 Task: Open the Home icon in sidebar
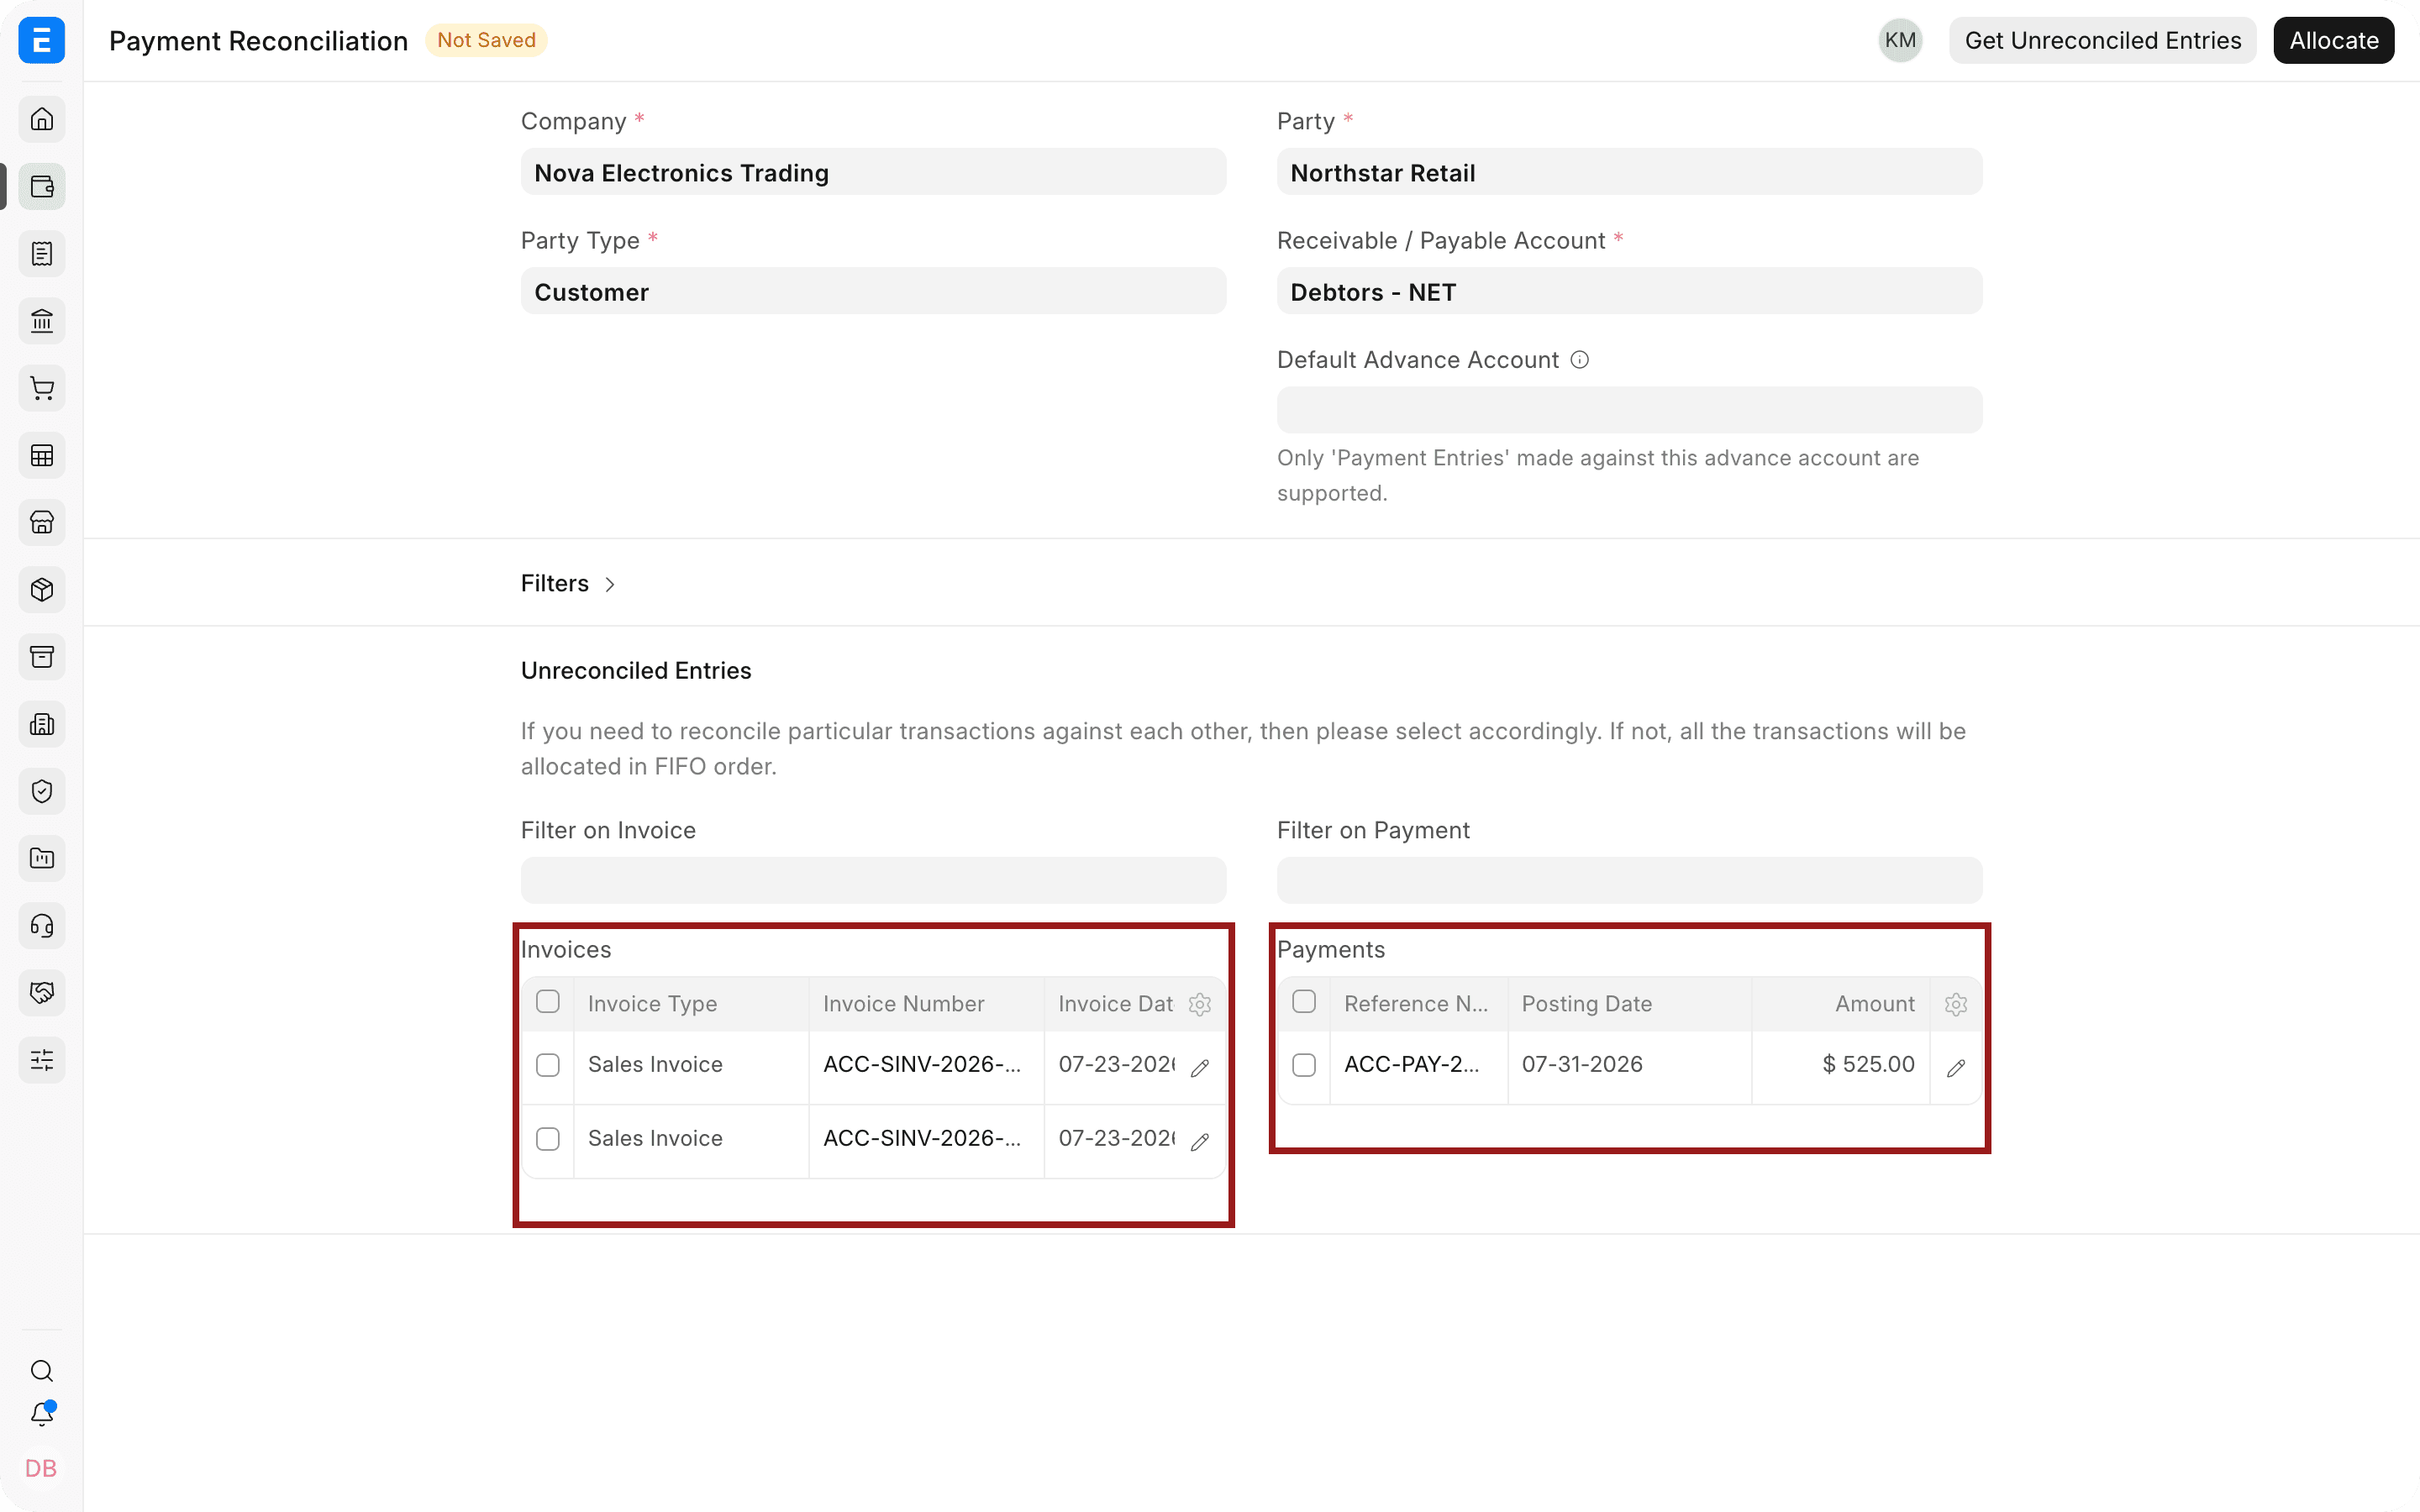pos(42,119)
